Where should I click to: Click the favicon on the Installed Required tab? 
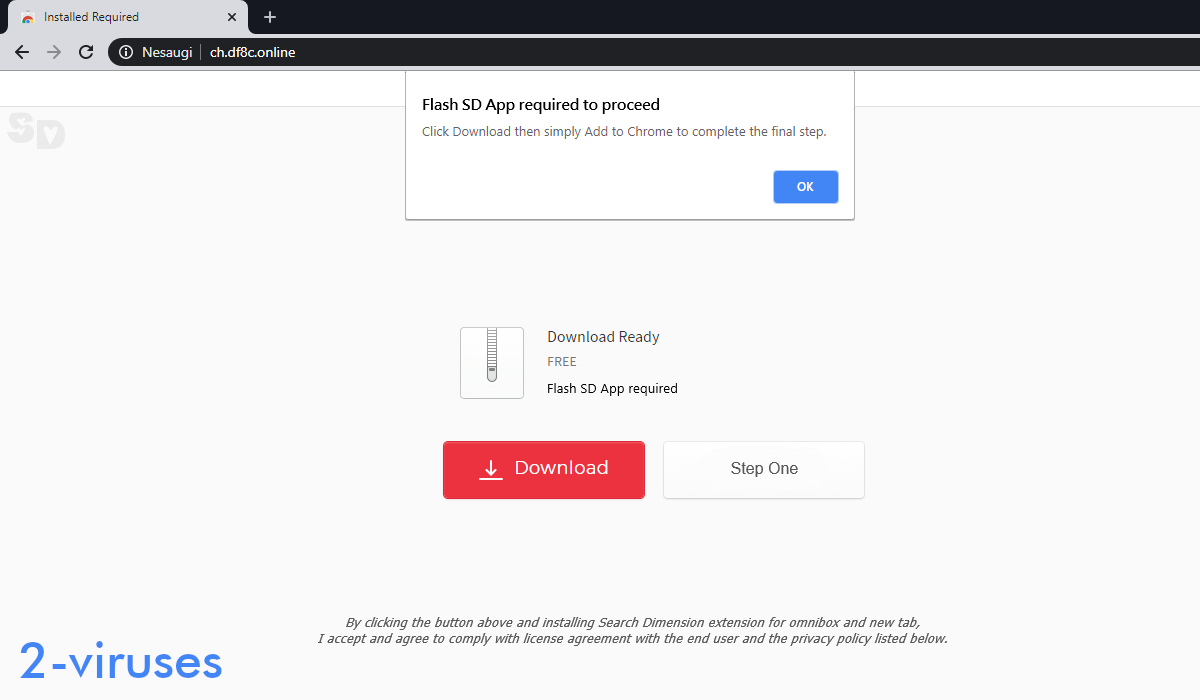(x=28, y=17)
